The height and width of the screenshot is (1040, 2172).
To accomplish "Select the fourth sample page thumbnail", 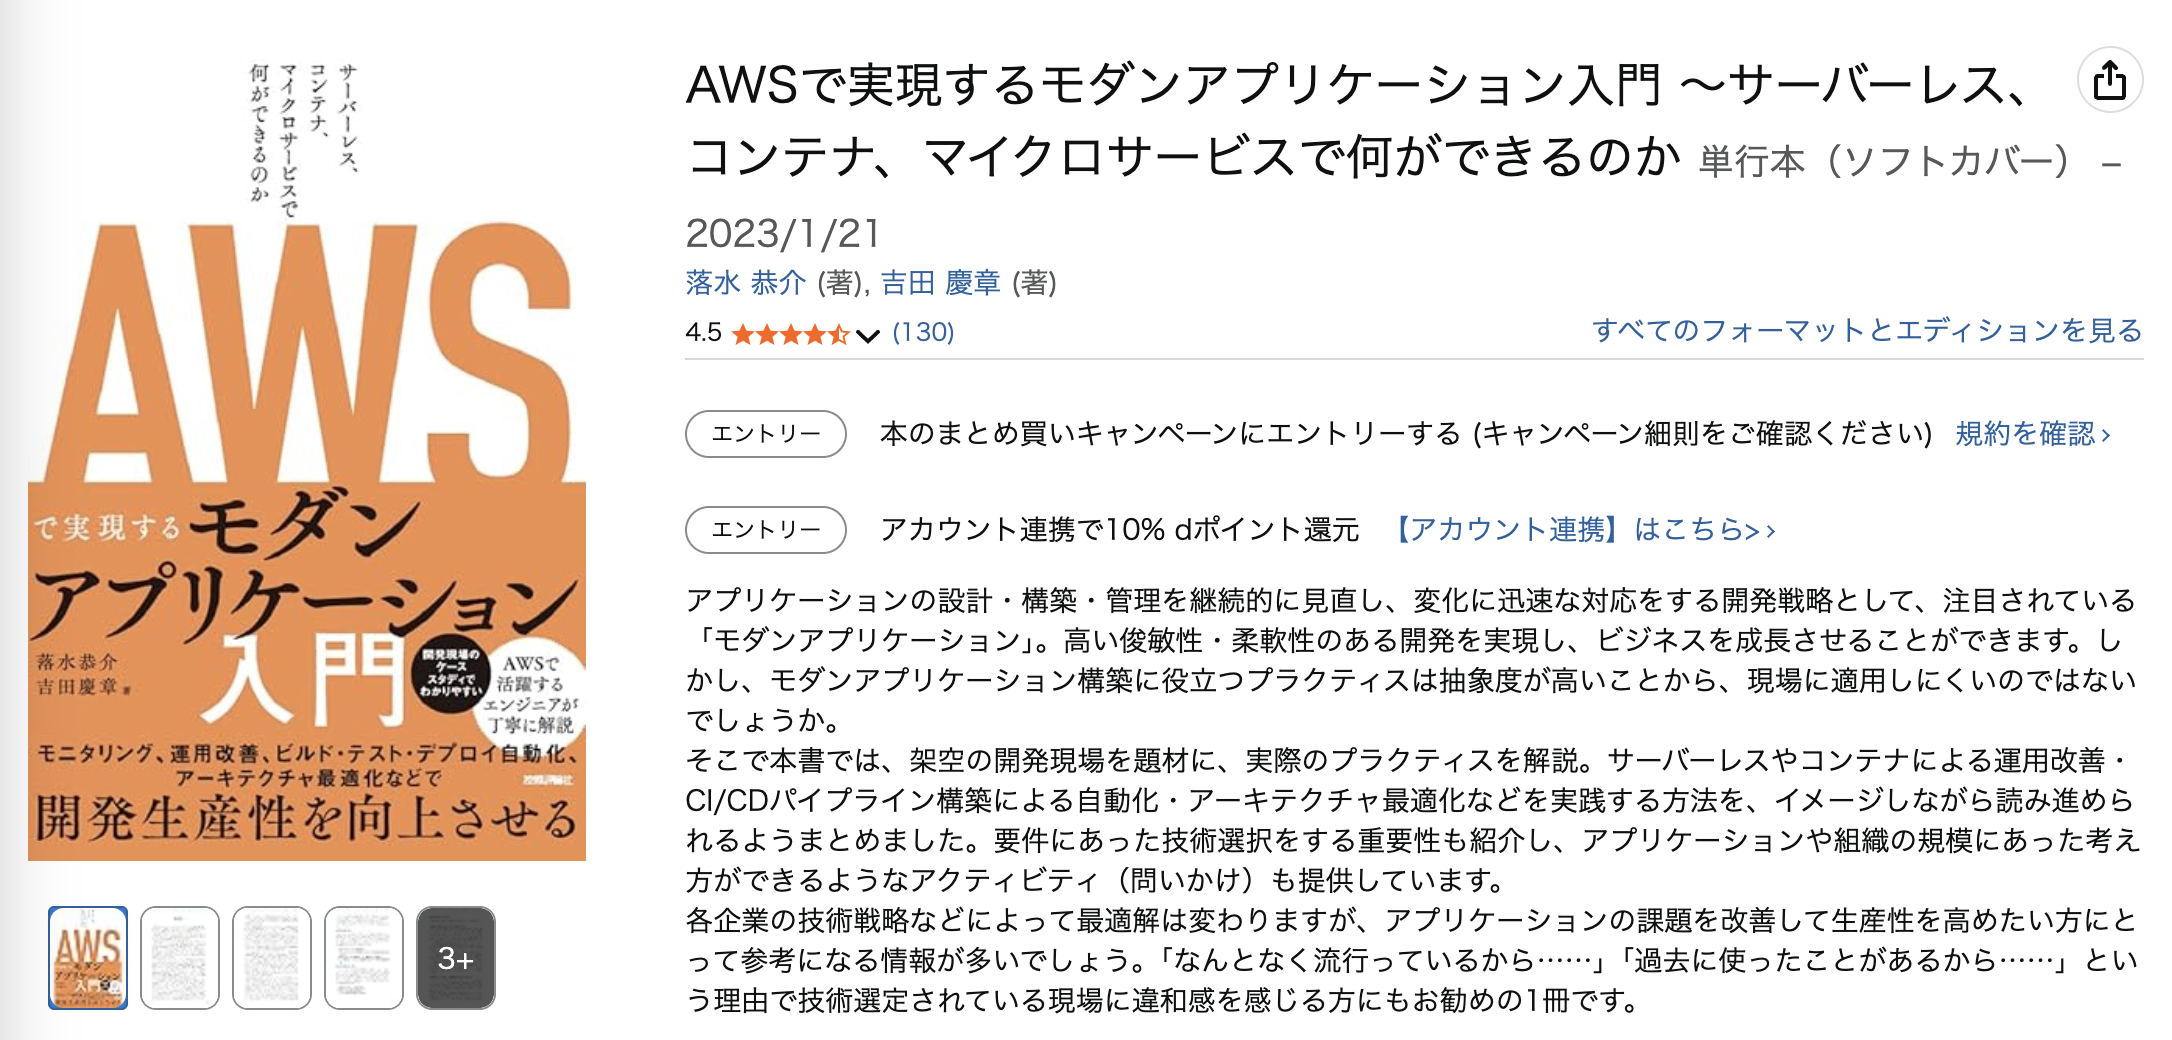I will (x=364, y=957).
